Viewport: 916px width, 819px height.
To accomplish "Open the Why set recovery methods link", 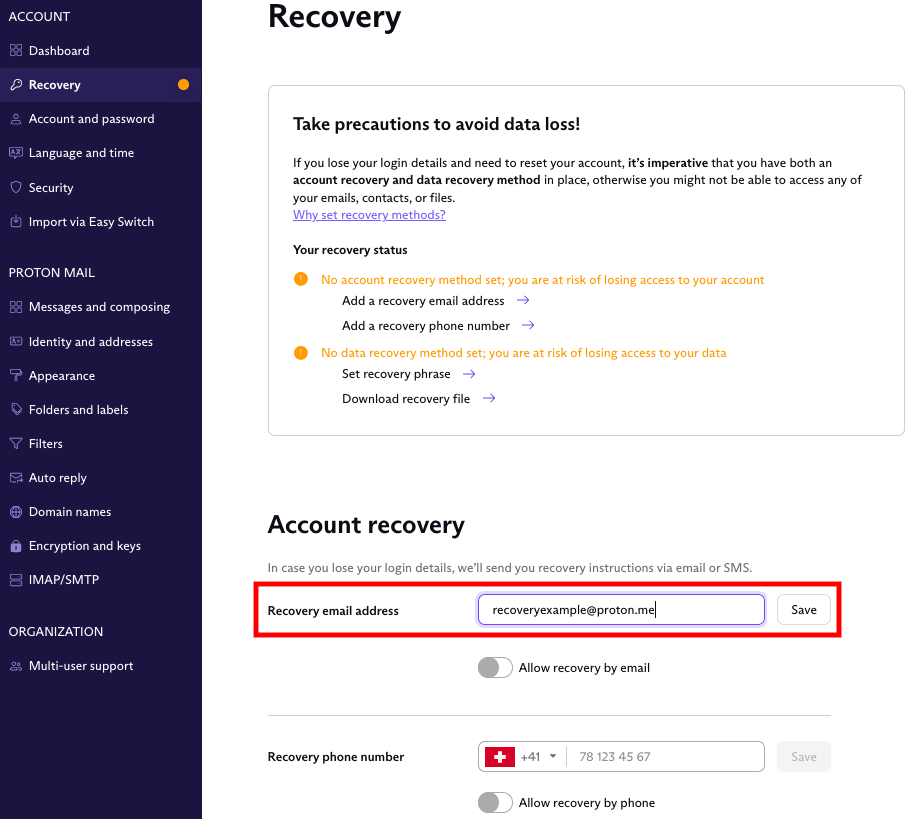I will [369, 214].
